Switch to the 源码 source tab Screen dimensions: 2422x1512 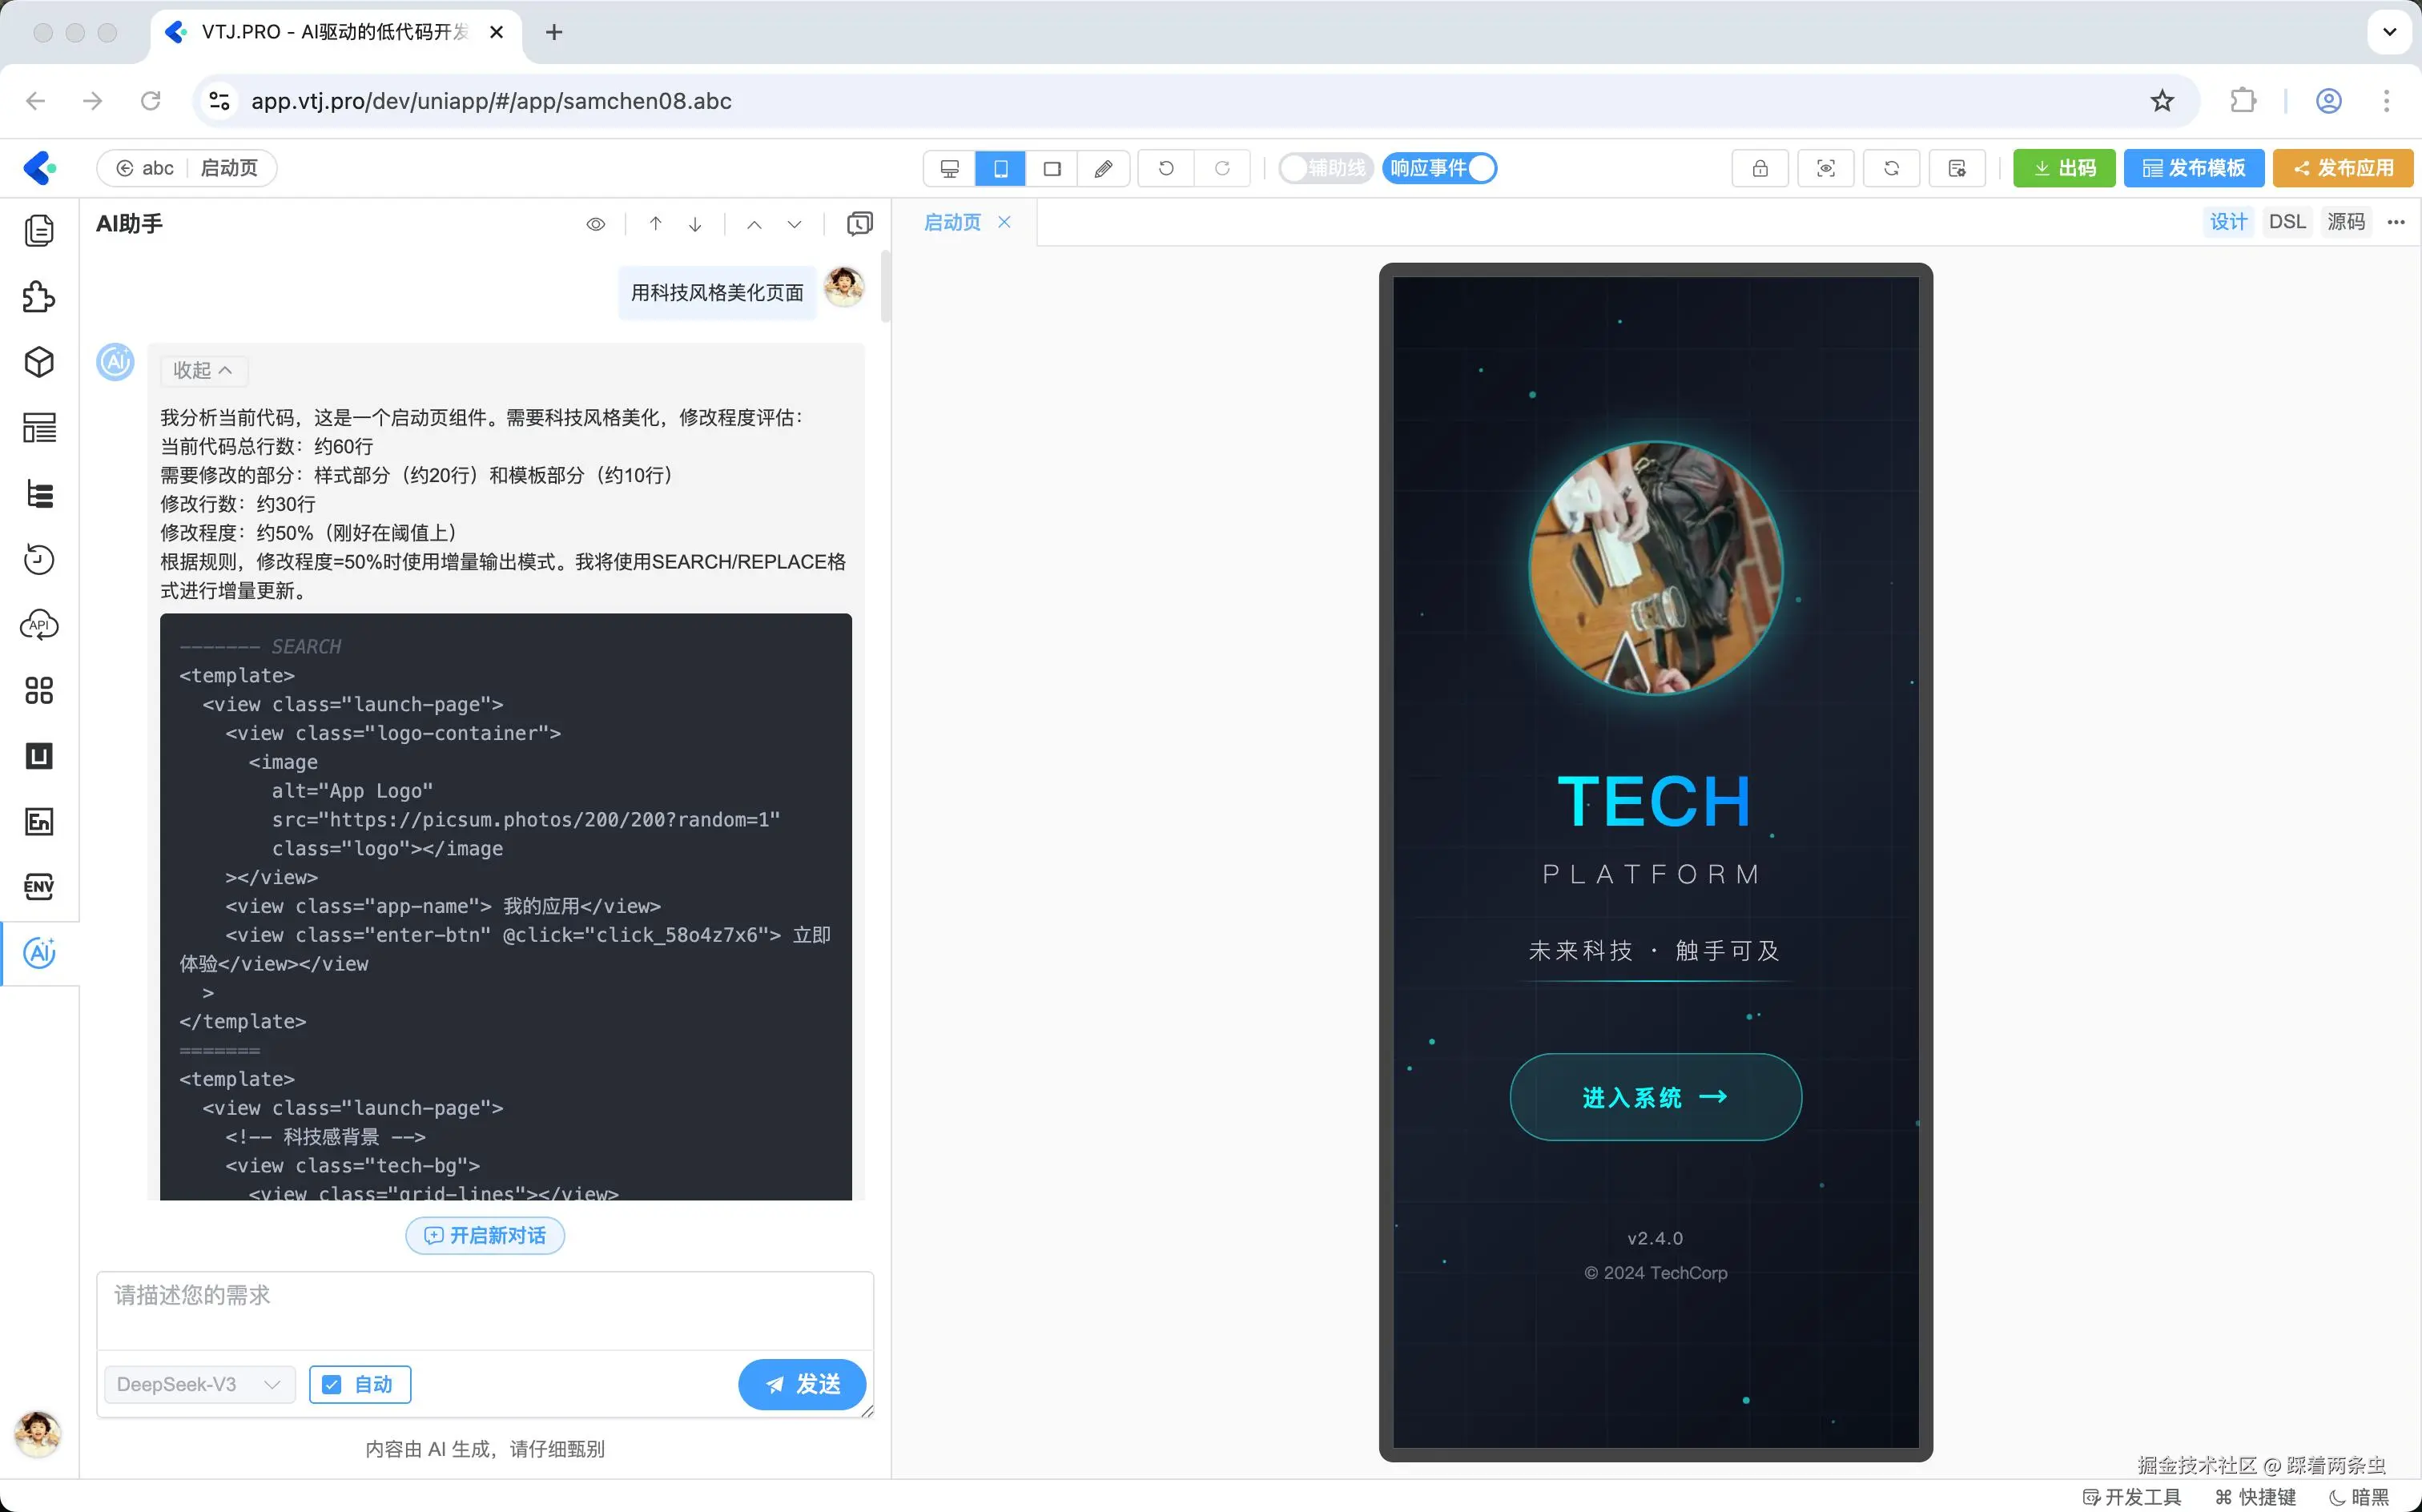click(2345, 222)
